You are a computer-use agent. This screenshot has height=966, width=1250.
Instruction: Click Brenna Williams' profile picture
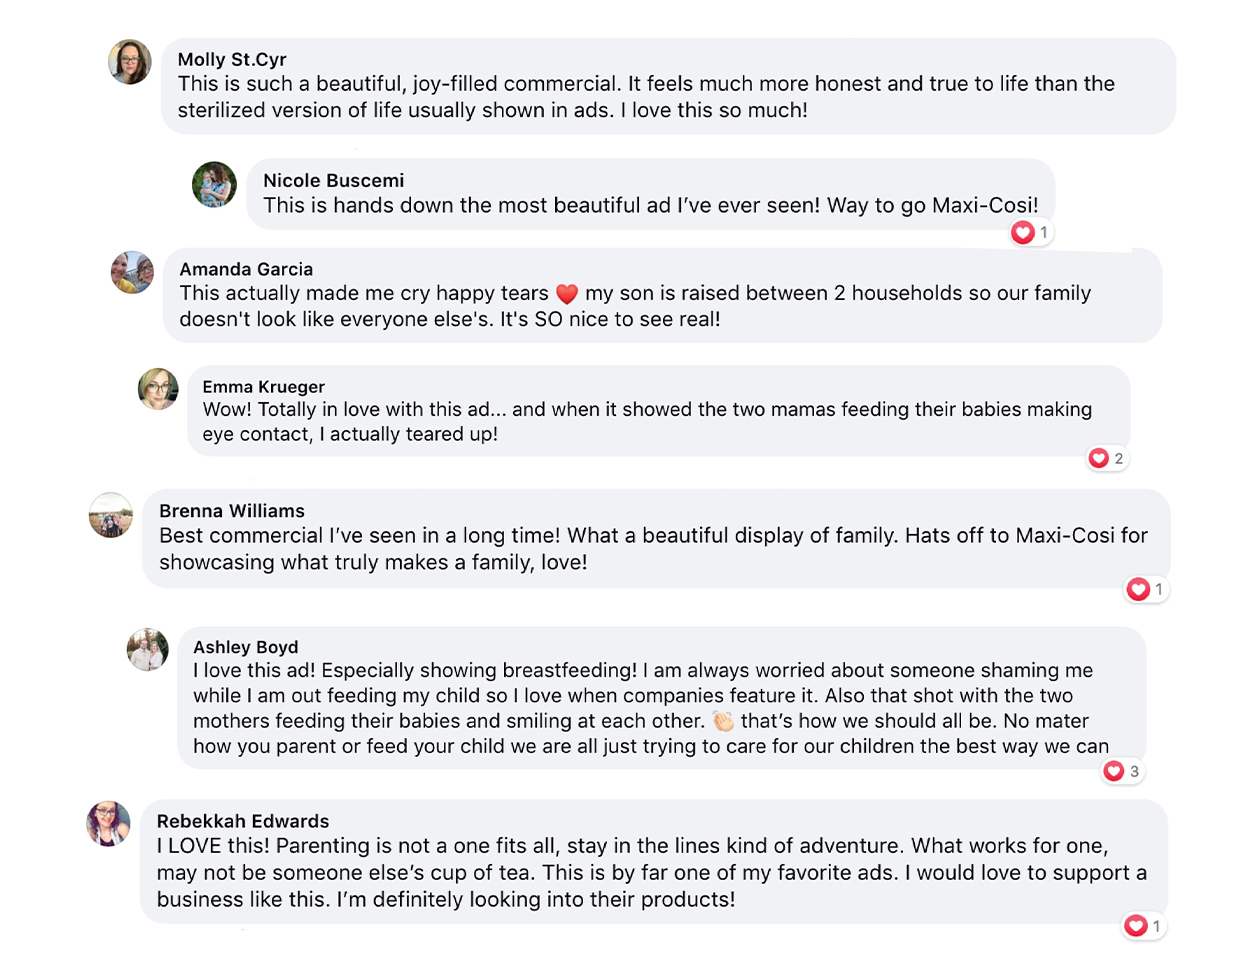click(x=111, y=515)
